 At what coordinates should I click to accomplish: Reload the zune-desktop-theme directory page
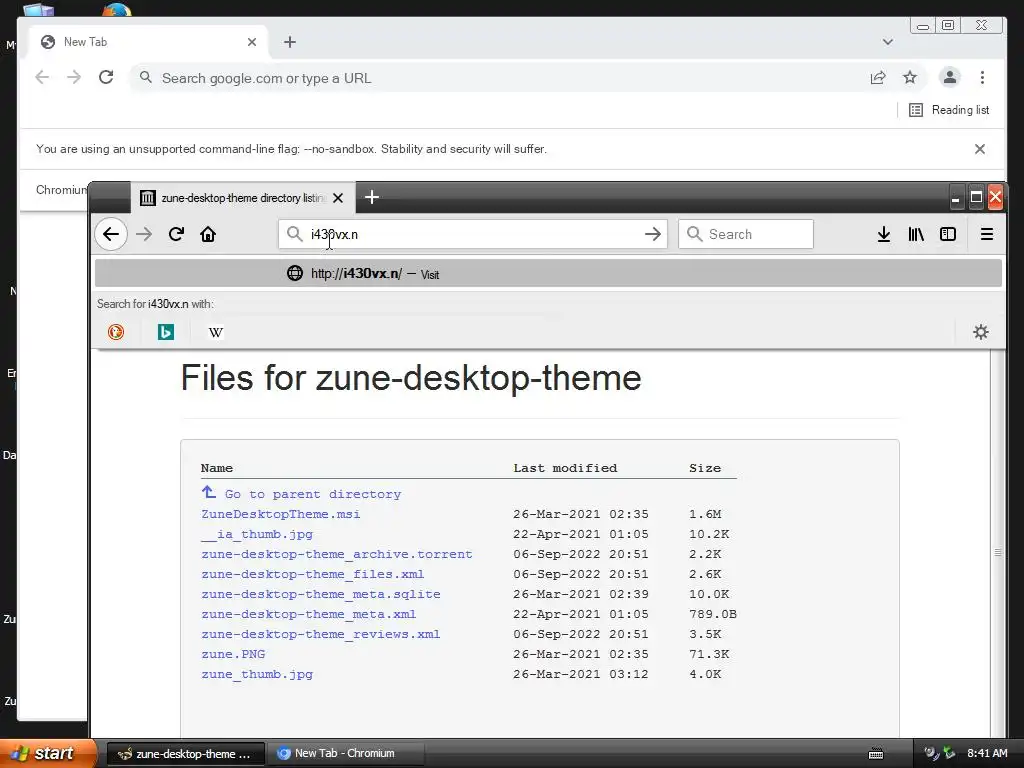176,234
